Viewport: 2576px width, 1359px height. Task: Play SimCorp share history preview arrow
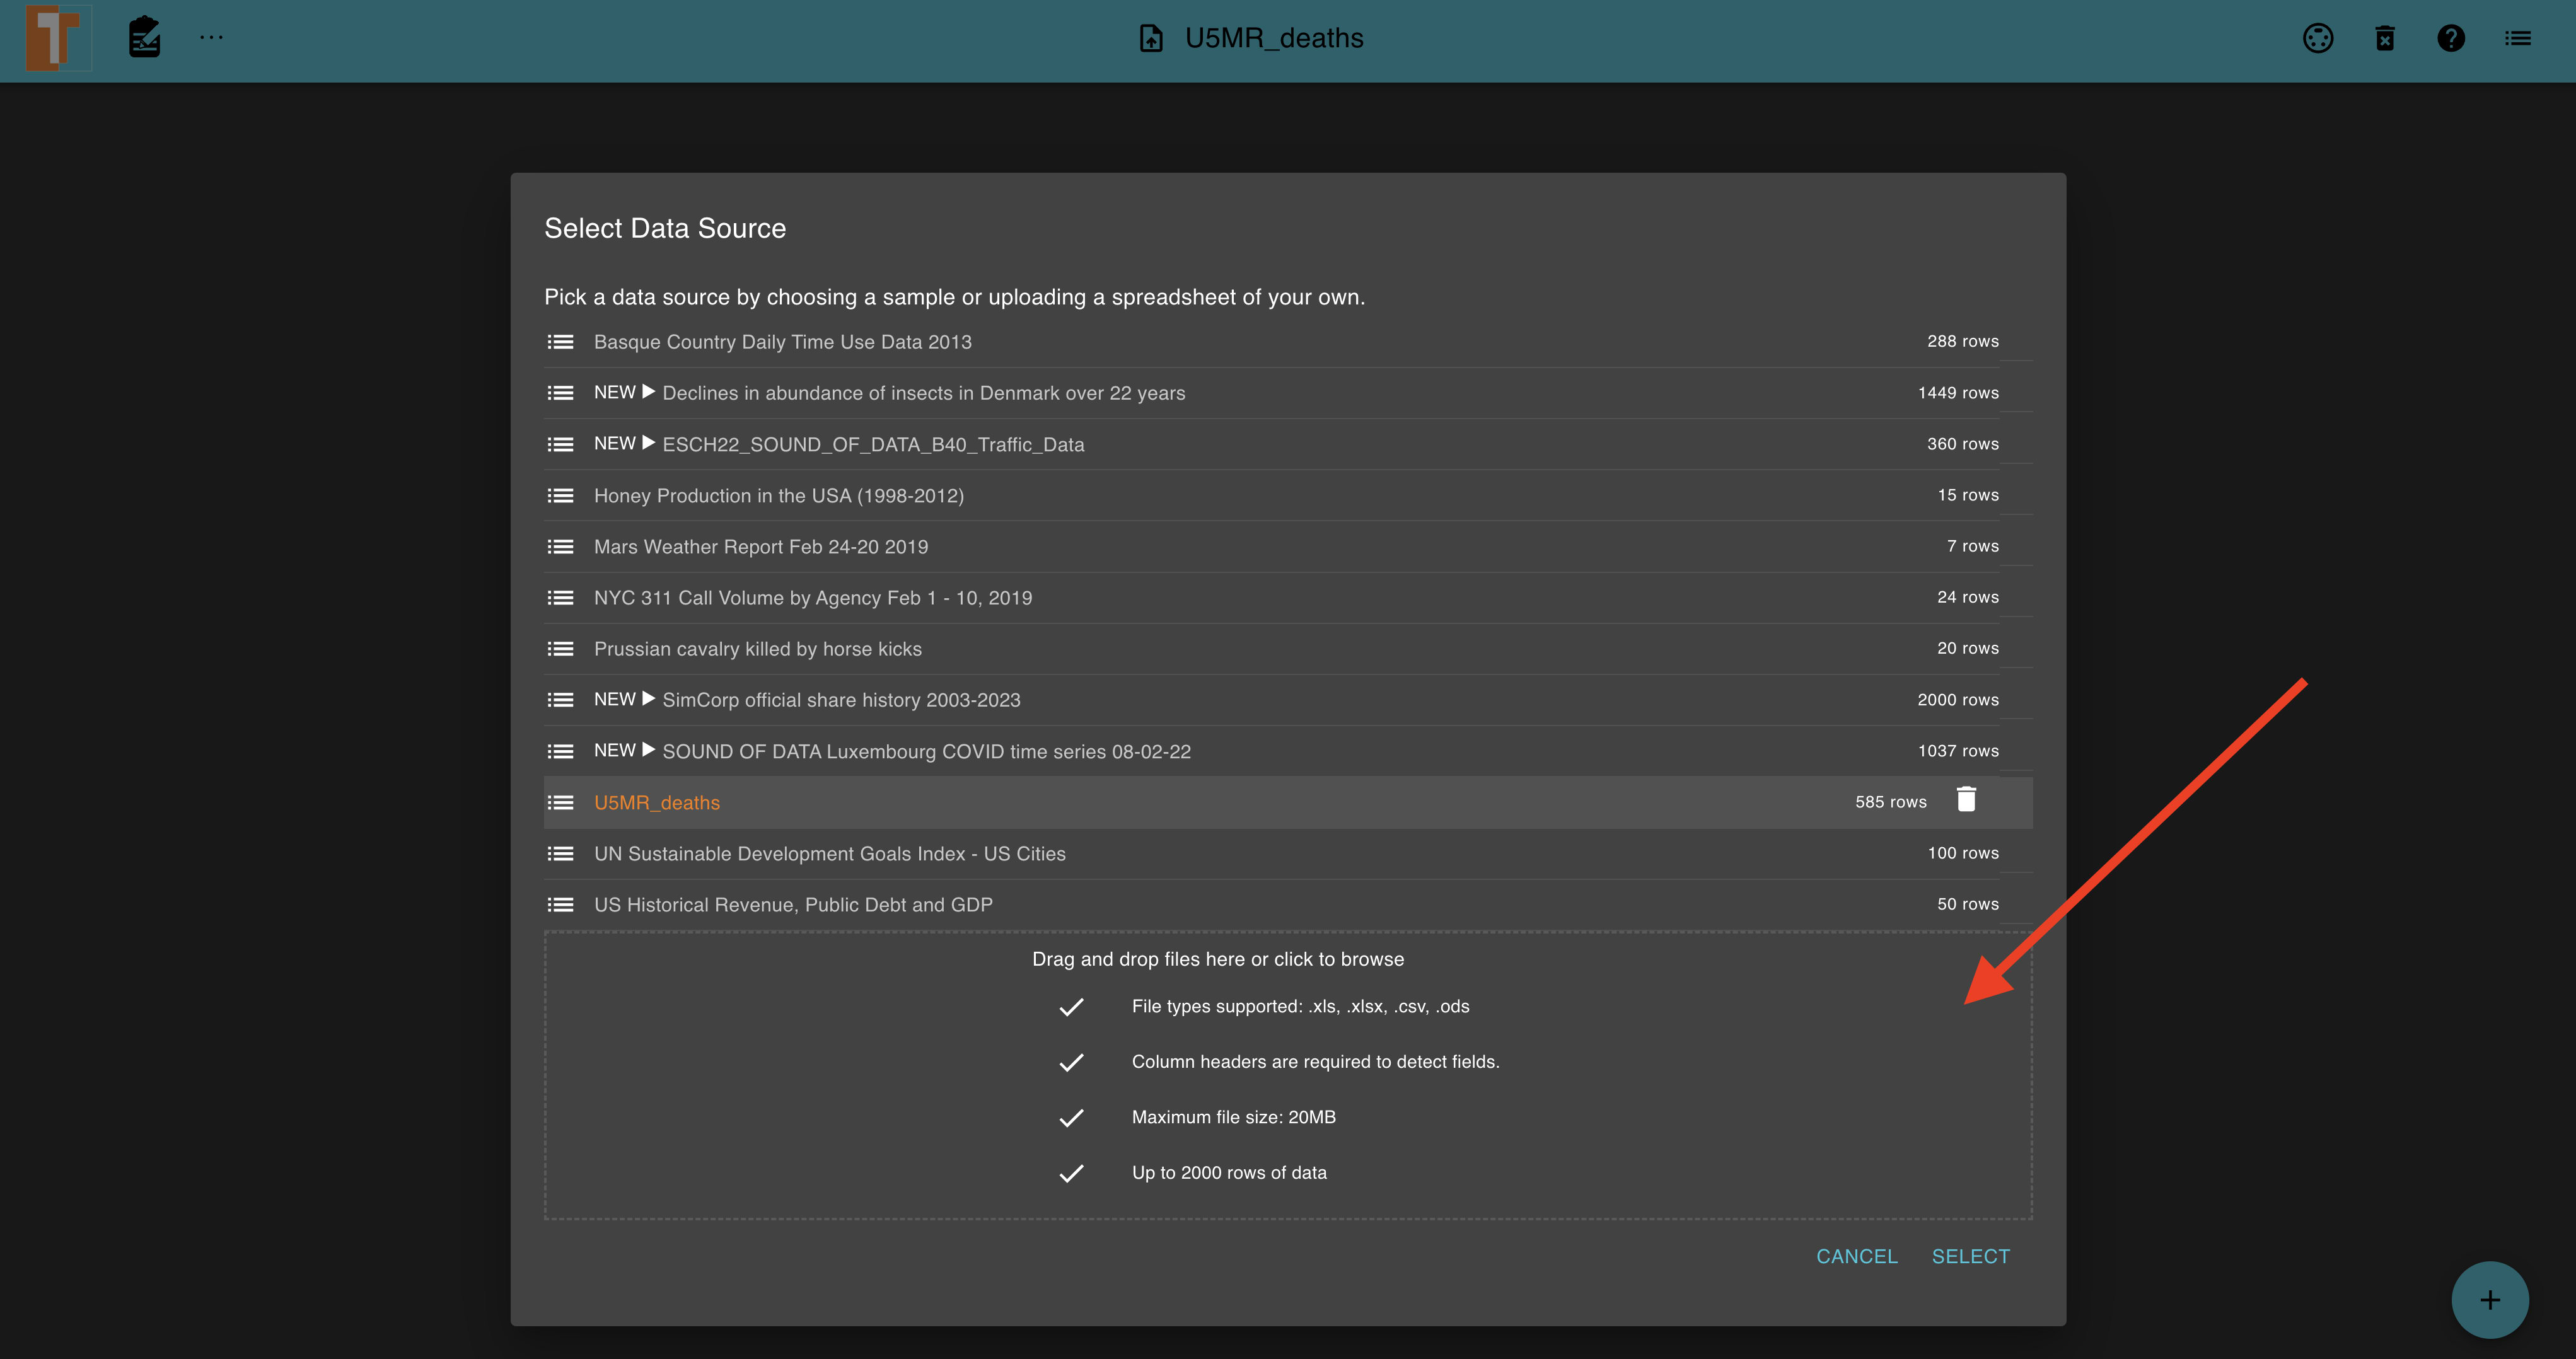click(x=648, y=699)
